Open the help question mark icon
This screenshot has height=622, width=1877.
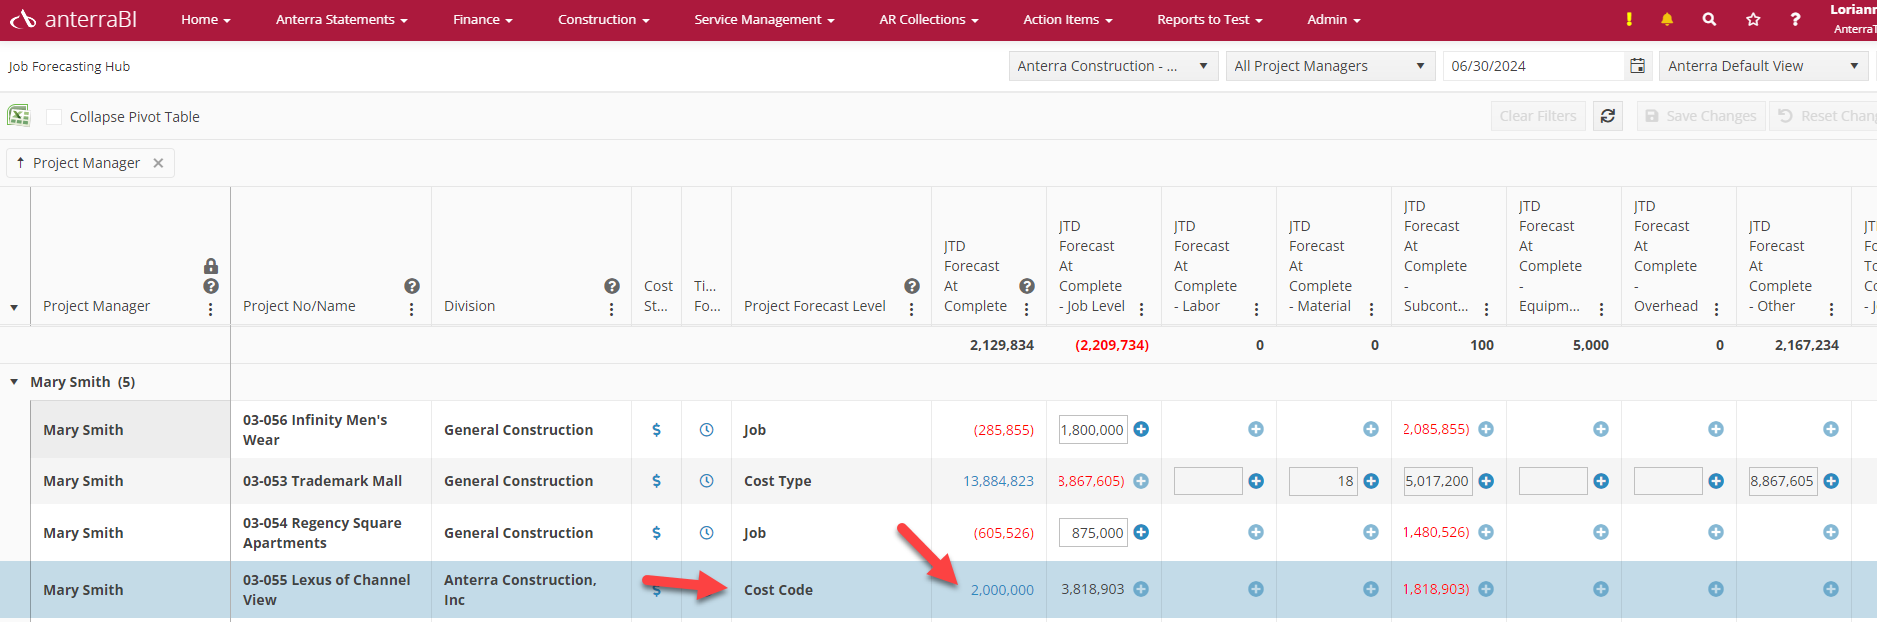(1795, 19)
